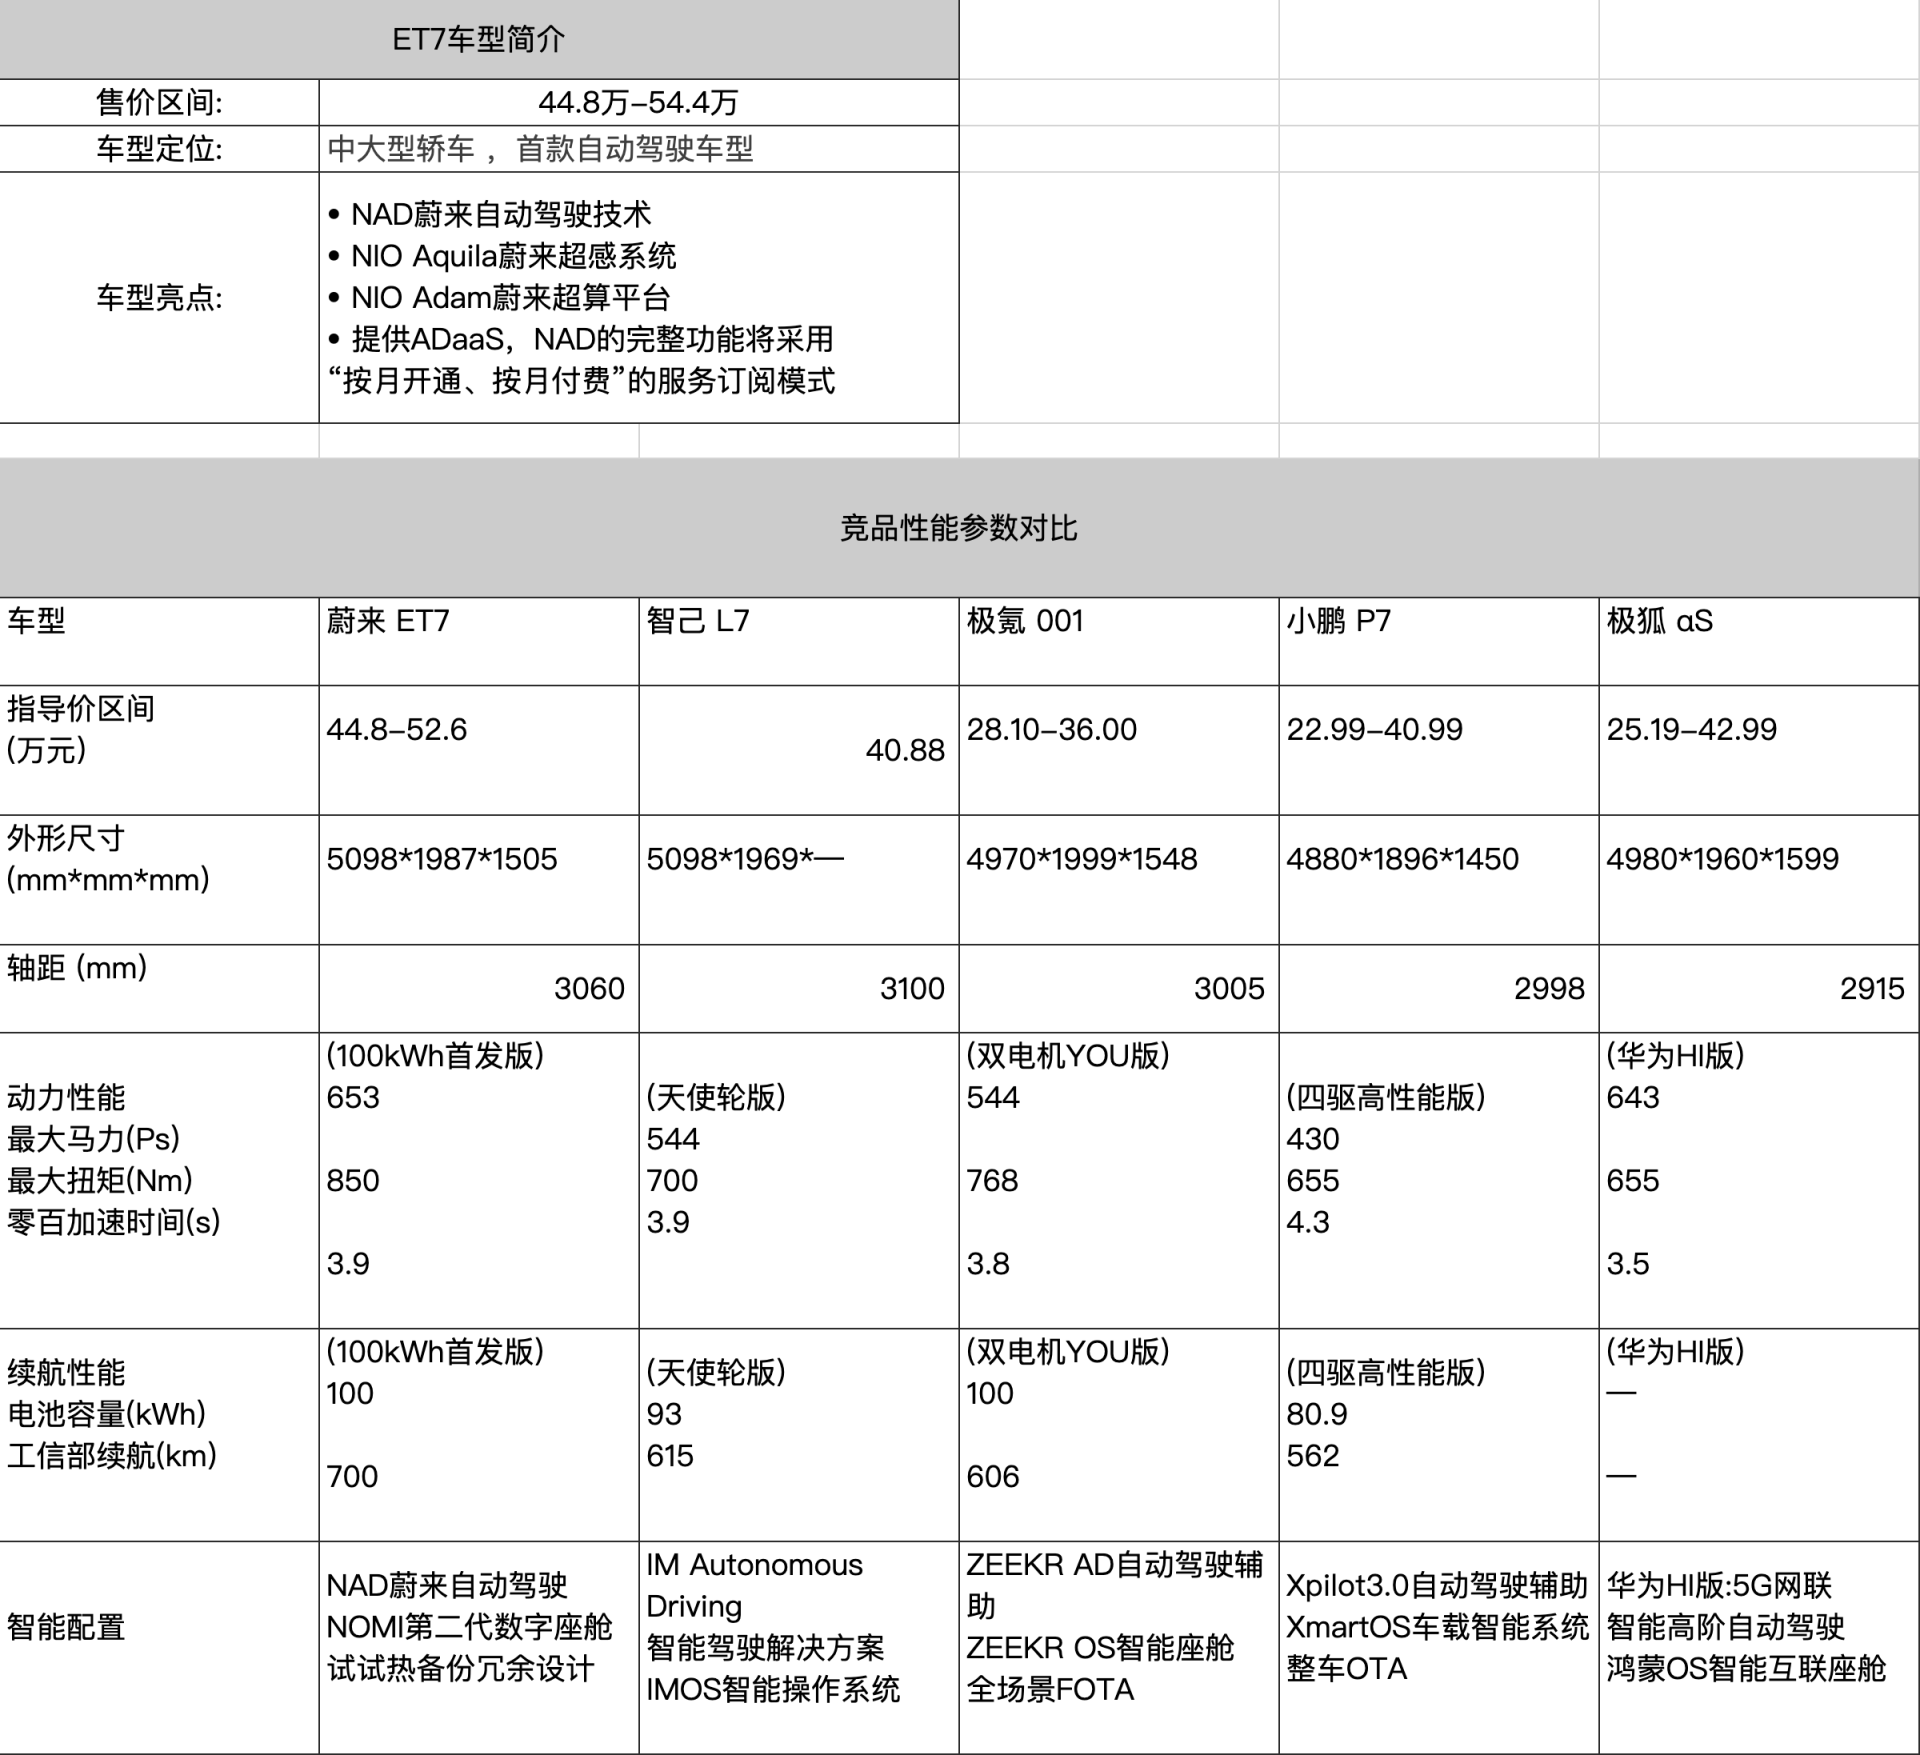
Task: Select L7 range cell with 615 km
Action: 799,1435
